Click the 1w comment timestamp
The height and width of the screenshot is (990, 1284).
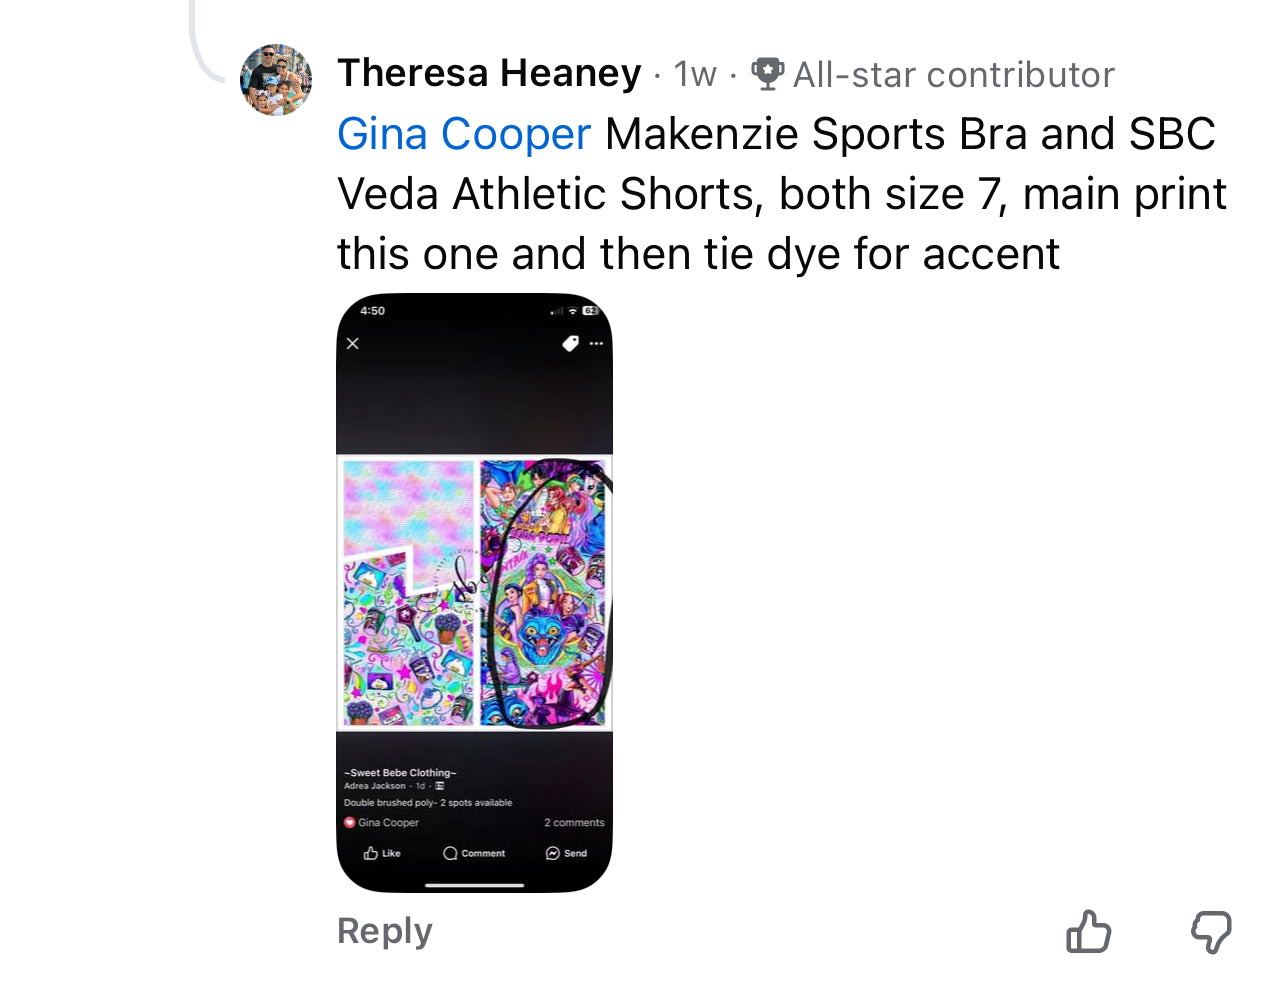coord(695,74)
